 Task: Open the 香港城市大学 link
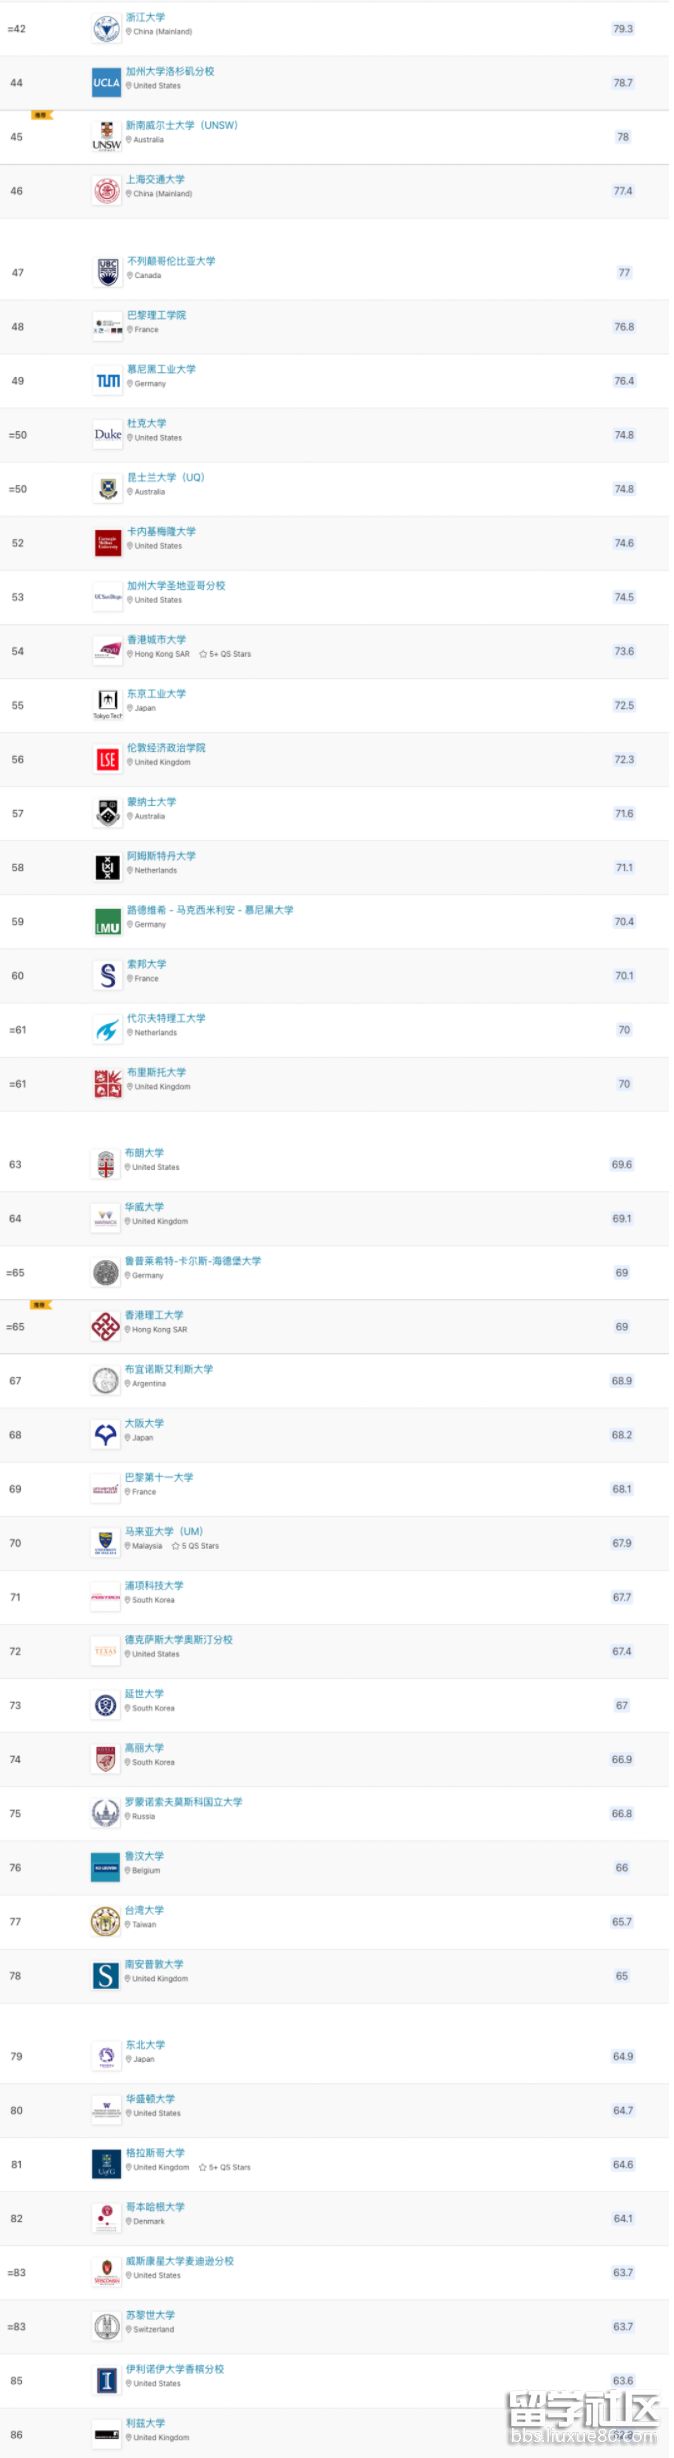click(156, 640)
